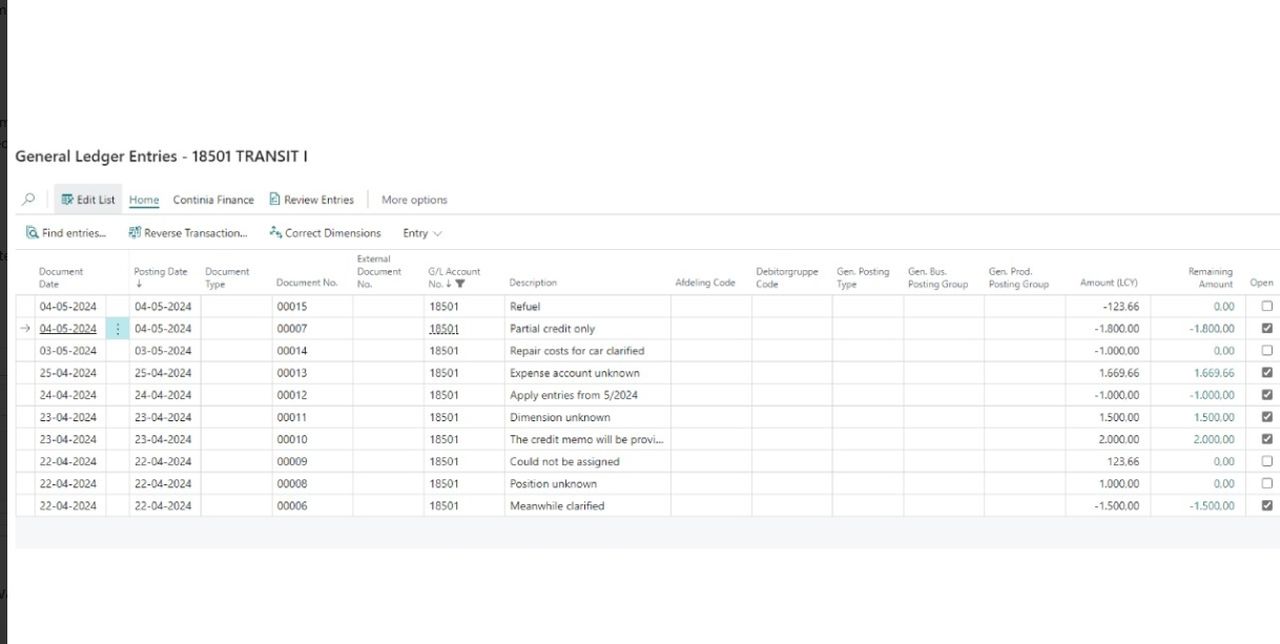
Task: Expand More options in the action bar
Action: tap(414, 200)
